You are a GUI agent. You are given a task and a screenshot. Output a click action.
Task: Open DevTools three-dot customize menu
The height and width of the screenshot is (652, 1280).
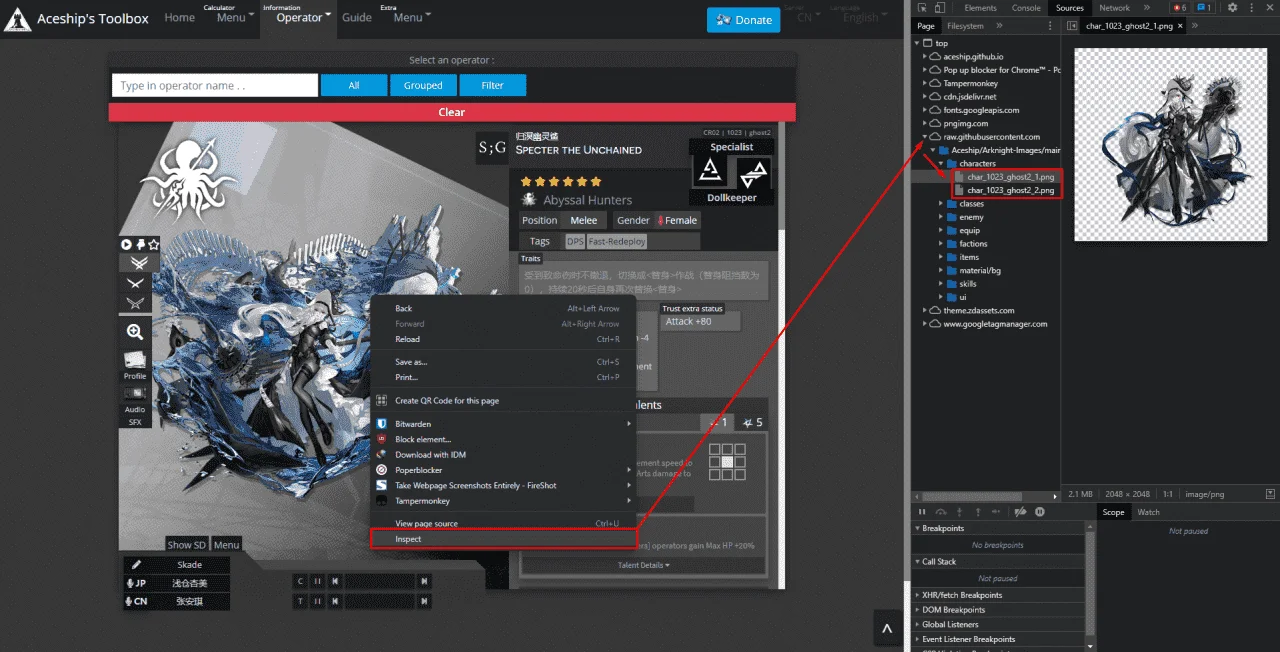(1250, 8)
